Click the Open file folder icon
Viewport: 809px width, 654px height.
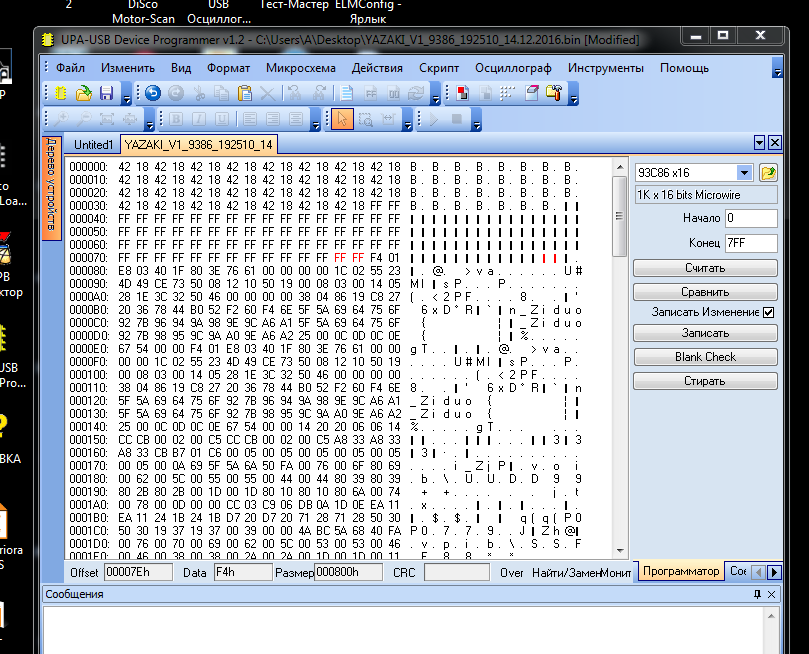pos(84,94)
